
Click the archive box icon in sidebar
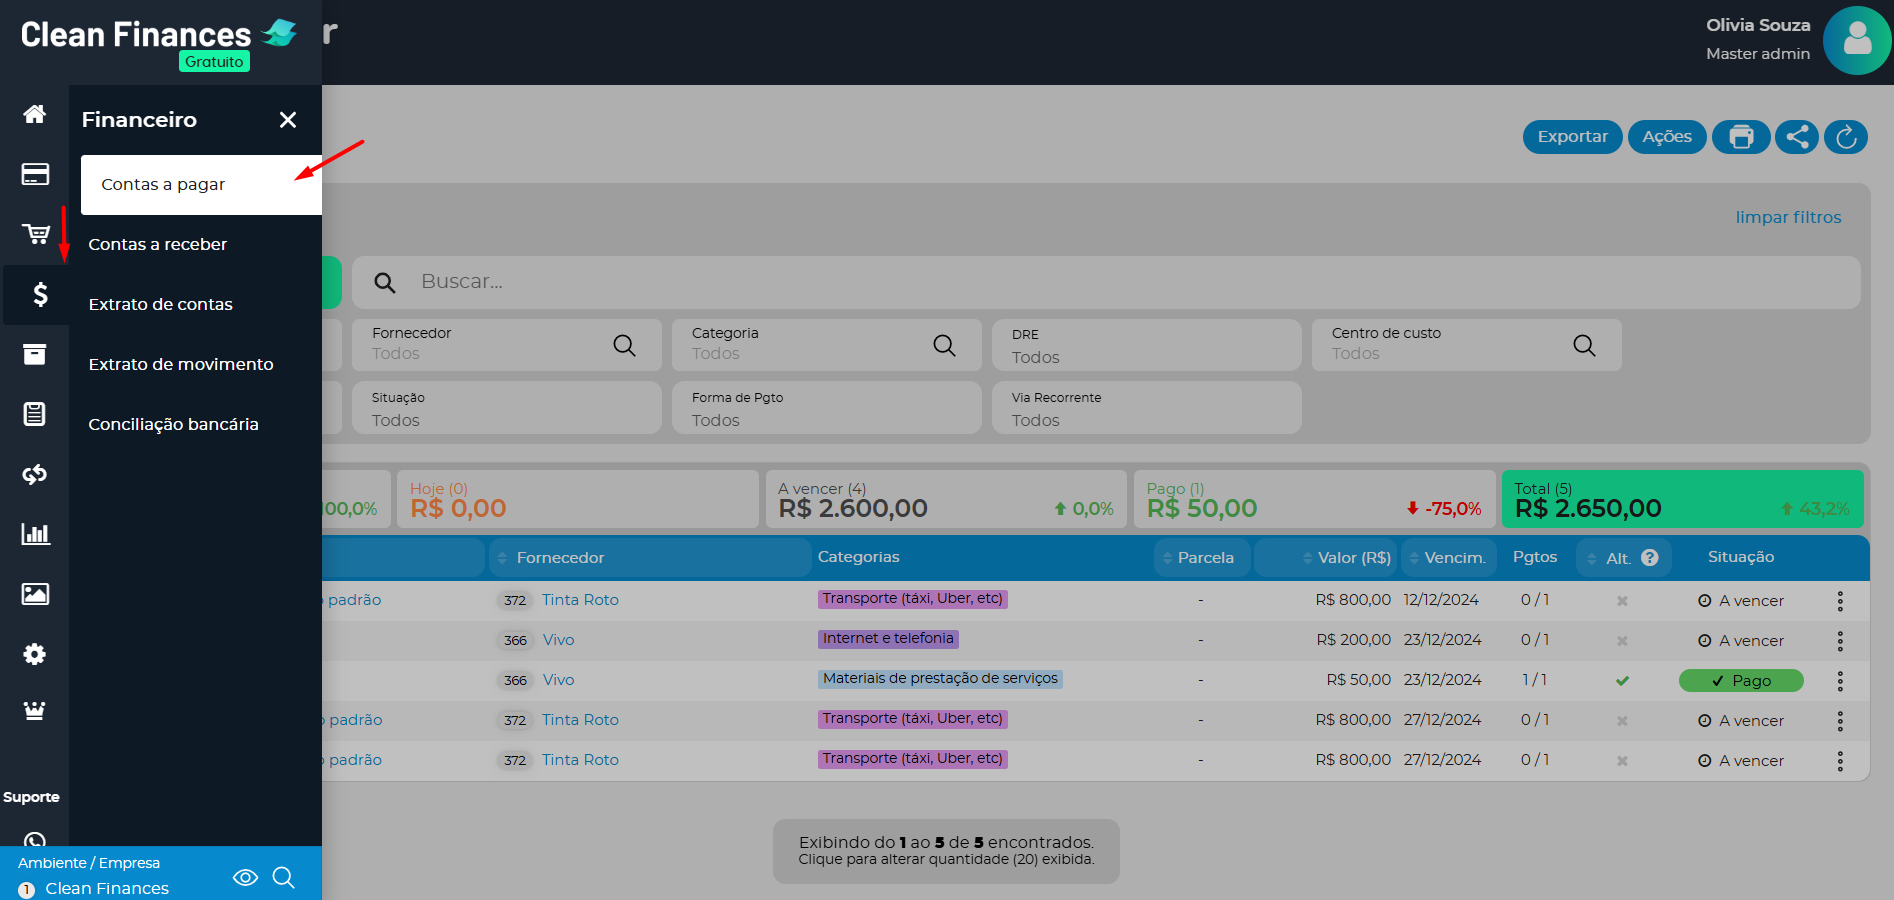pos(35,354)
